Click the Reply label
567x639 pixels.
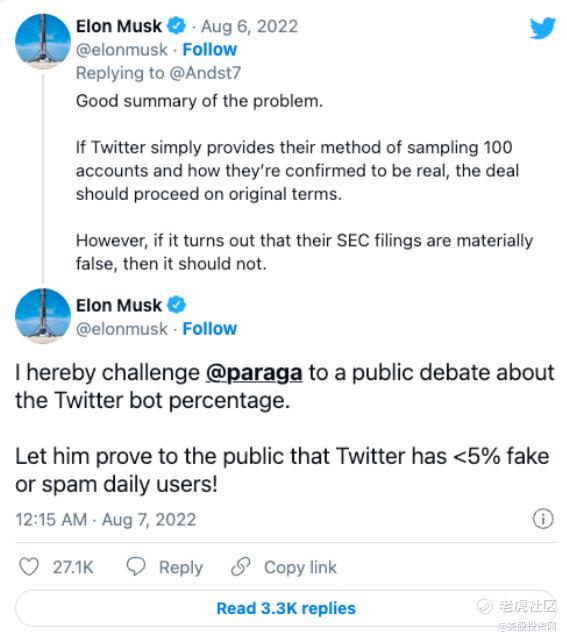click(181, 567)
